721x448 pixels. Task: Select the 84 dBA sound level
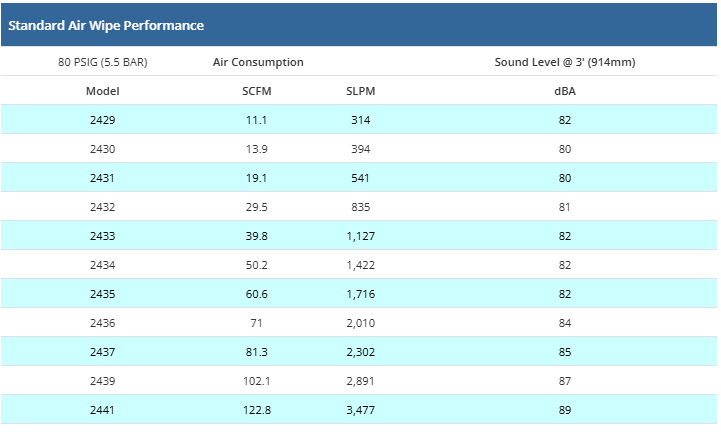tap(565, 323)
